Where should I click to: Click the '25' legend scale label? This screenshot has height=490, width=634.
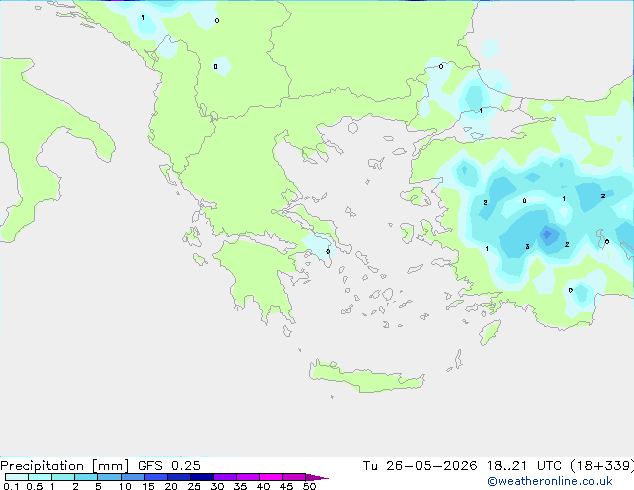tap(194, 486)
